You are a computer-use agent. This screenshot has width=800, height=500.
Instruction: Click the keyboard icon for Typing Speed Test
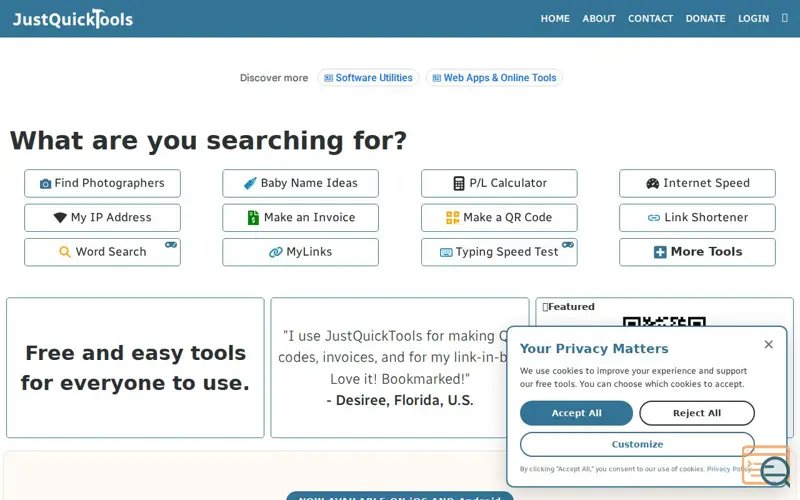coord(446,253)
